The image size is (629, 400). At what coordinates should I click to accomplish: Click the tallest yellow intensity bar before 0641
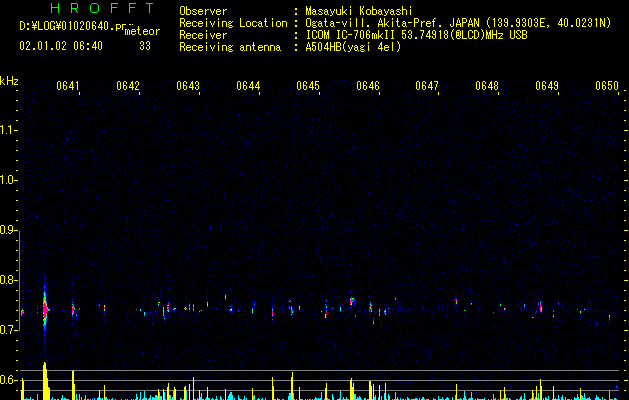[46, 381]
